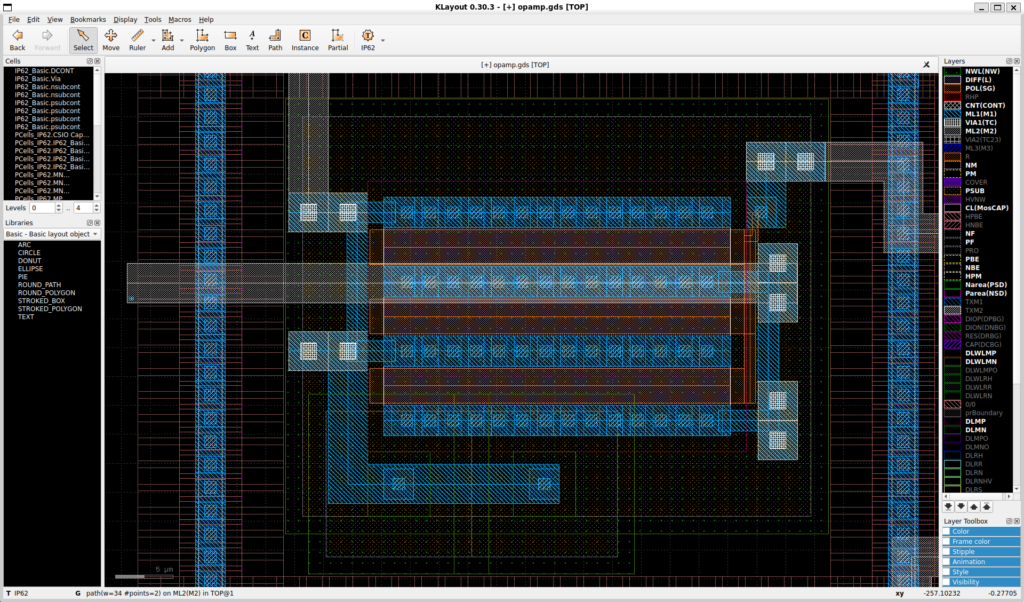
Task: Open the Macros menu
Action: click(180, 19)
